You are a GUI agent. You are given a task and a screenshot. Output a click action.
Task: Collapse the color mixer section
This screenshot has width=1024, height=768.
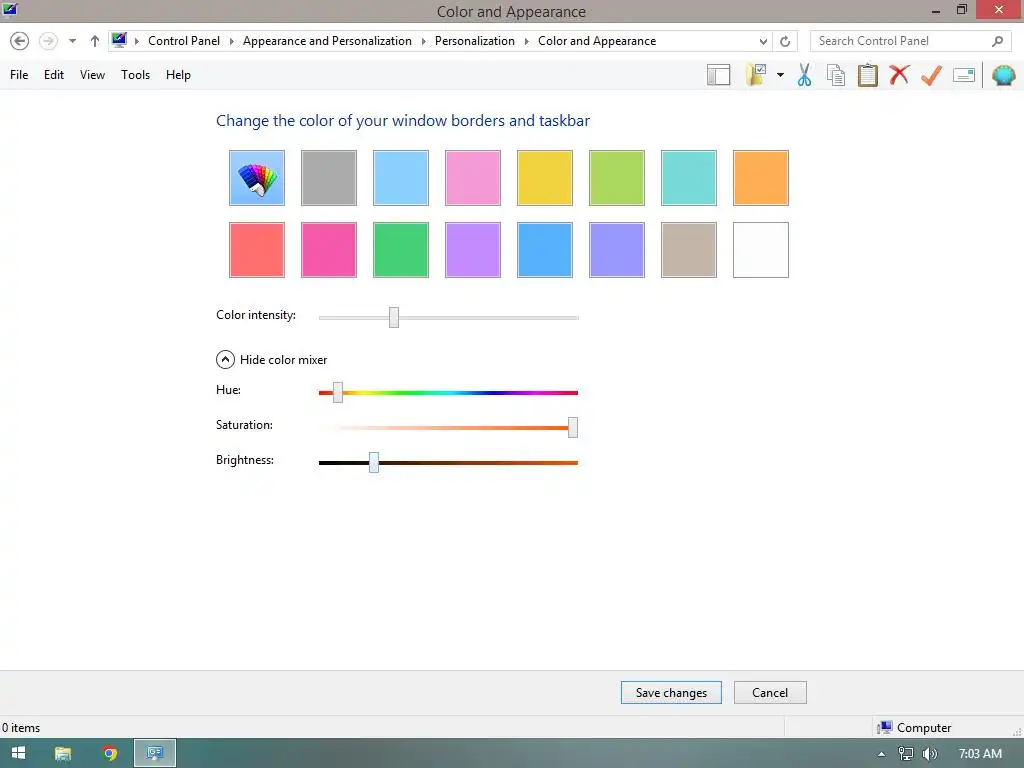tap(225, 359)
